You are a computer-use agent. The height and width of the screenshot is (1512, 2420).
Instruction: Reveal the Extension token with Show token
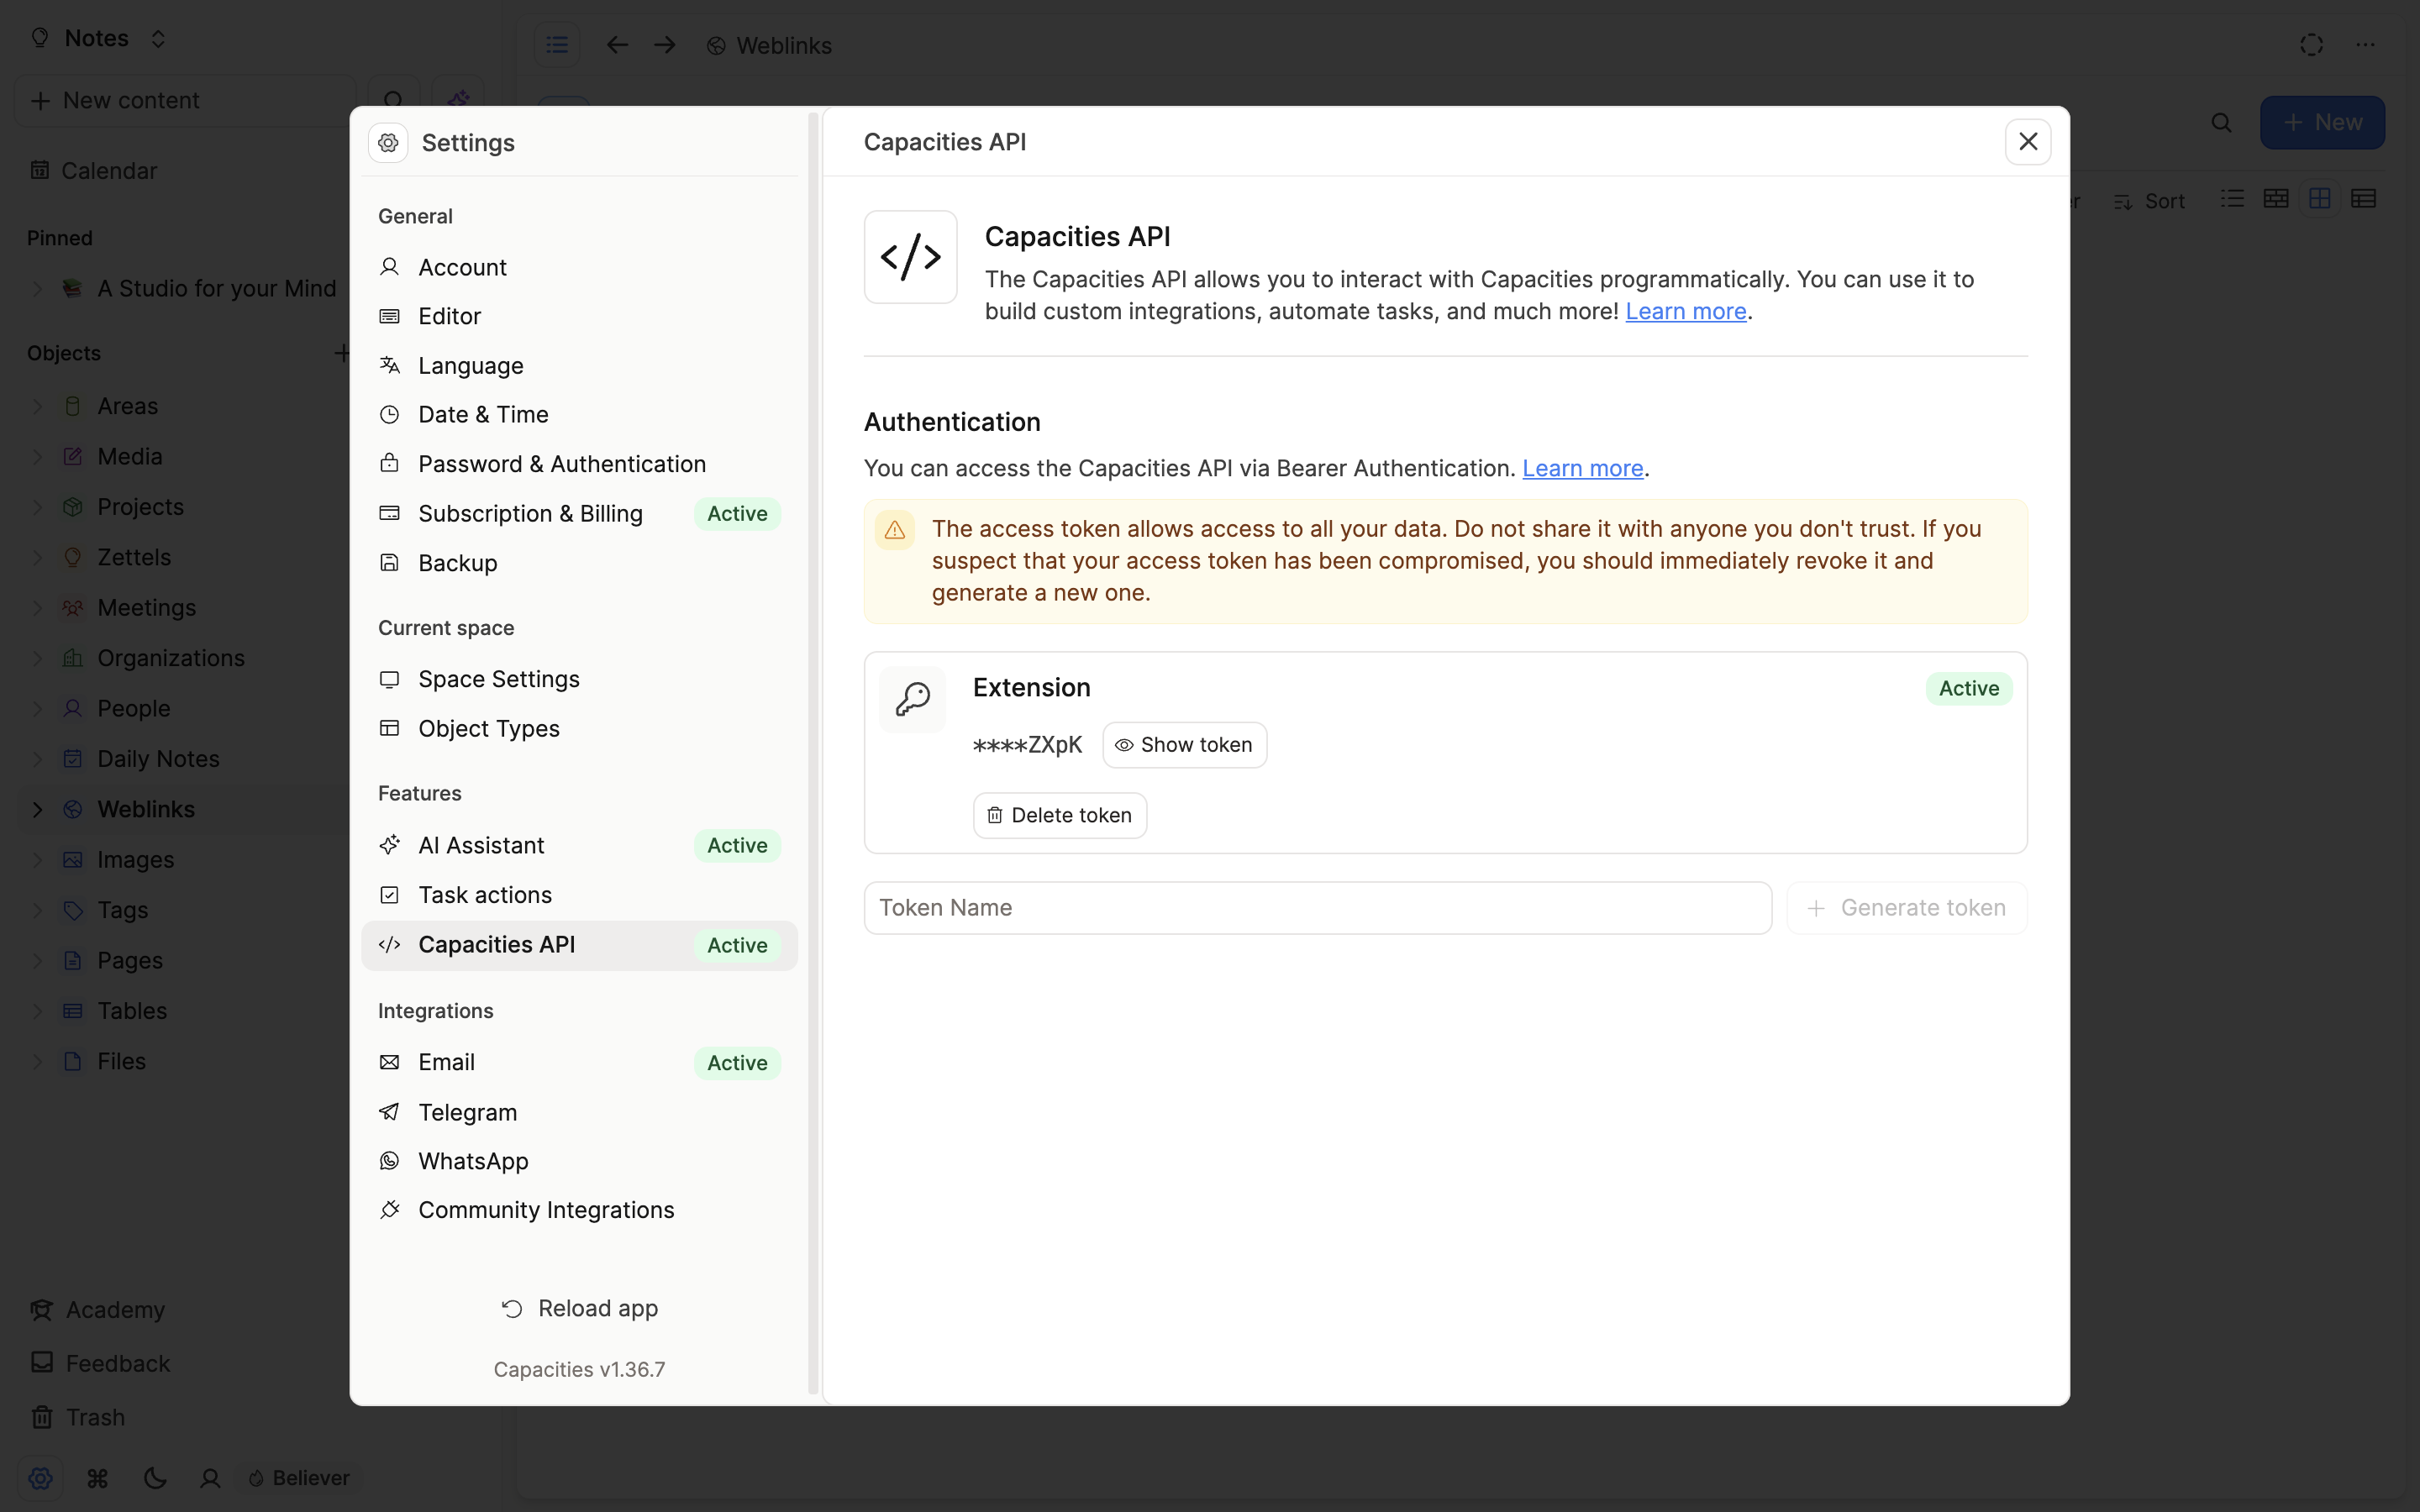click(x=1184, y=745)
